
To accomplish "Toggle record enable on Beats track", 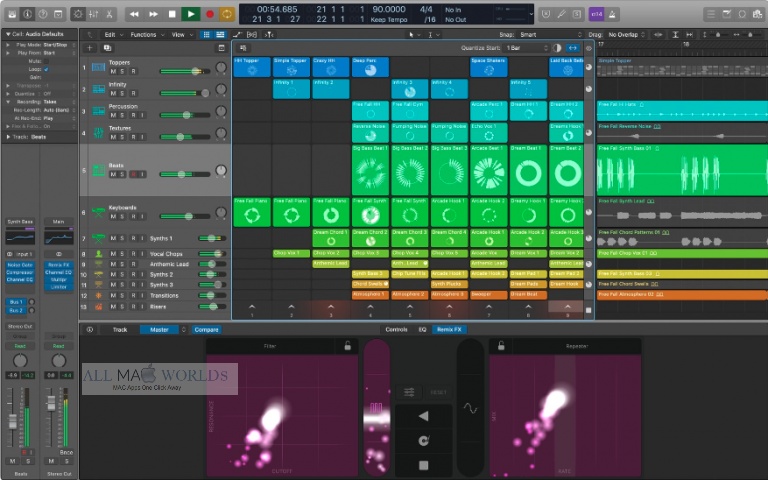I will (133, 174).
